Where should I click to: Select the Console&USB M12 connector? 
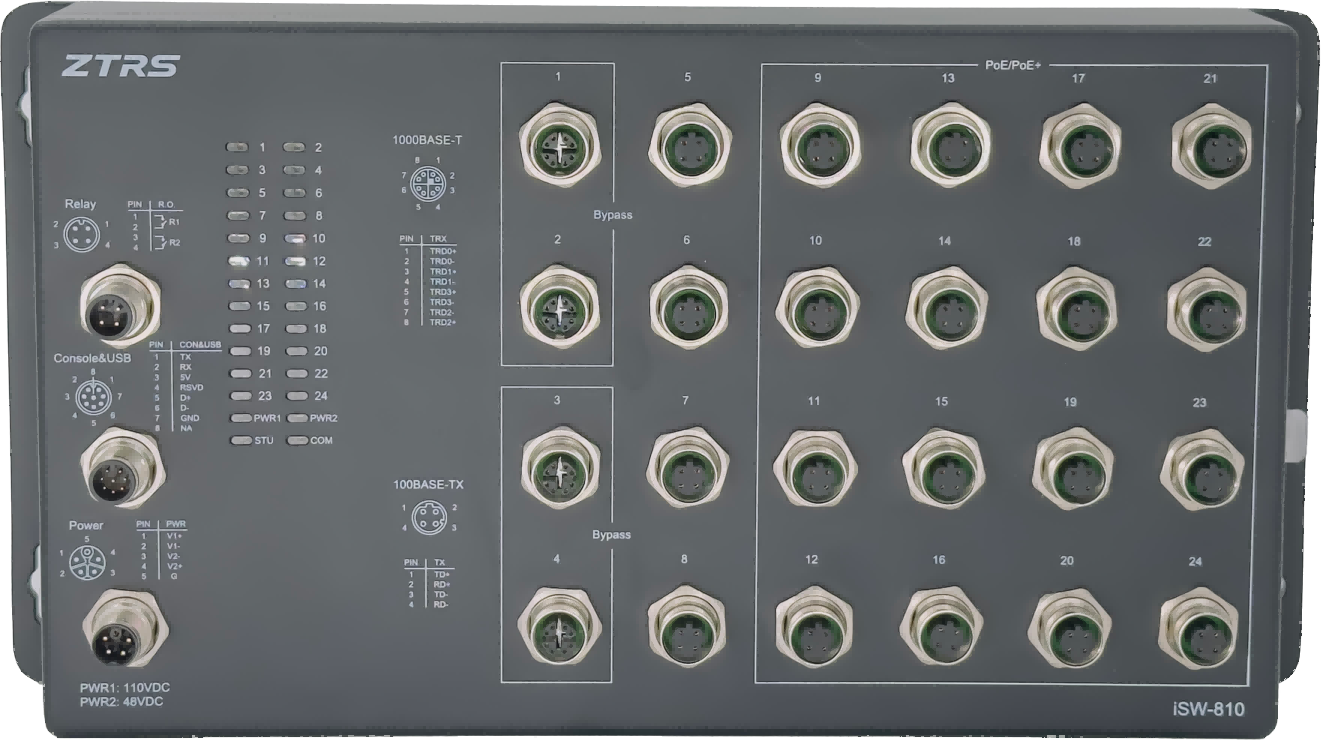(121, 469)
